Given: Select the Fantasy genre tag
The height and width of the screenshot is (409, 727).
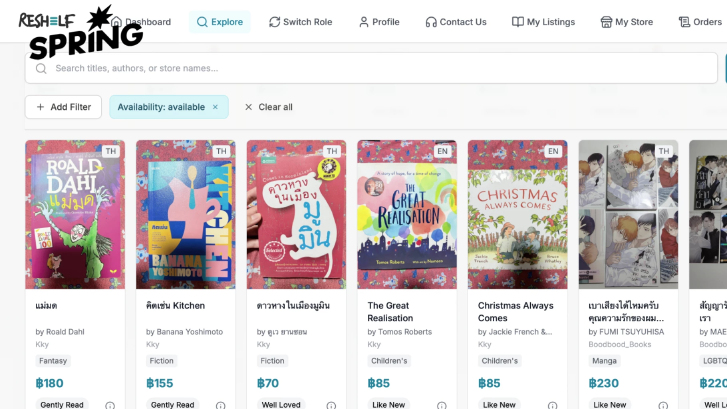Looking at the screenshot, I should click(53, 361).
